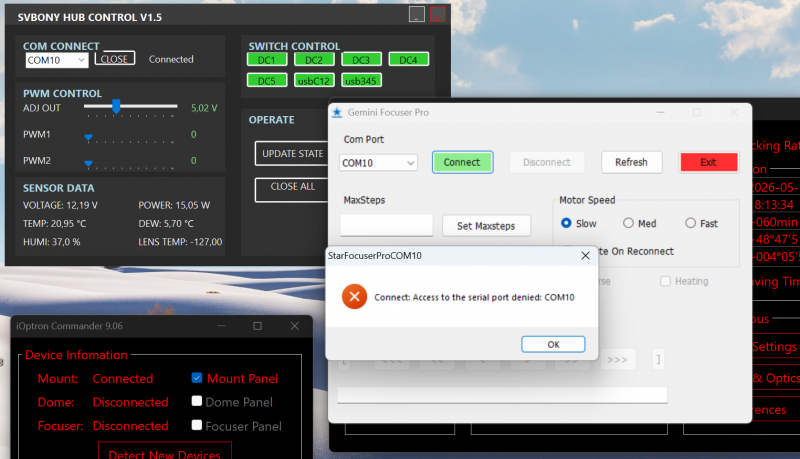Click the >>> step button in Gemini Focuser
Viewport: 800px width, 459px height.
pyautogui.click(x=617, y=359)
